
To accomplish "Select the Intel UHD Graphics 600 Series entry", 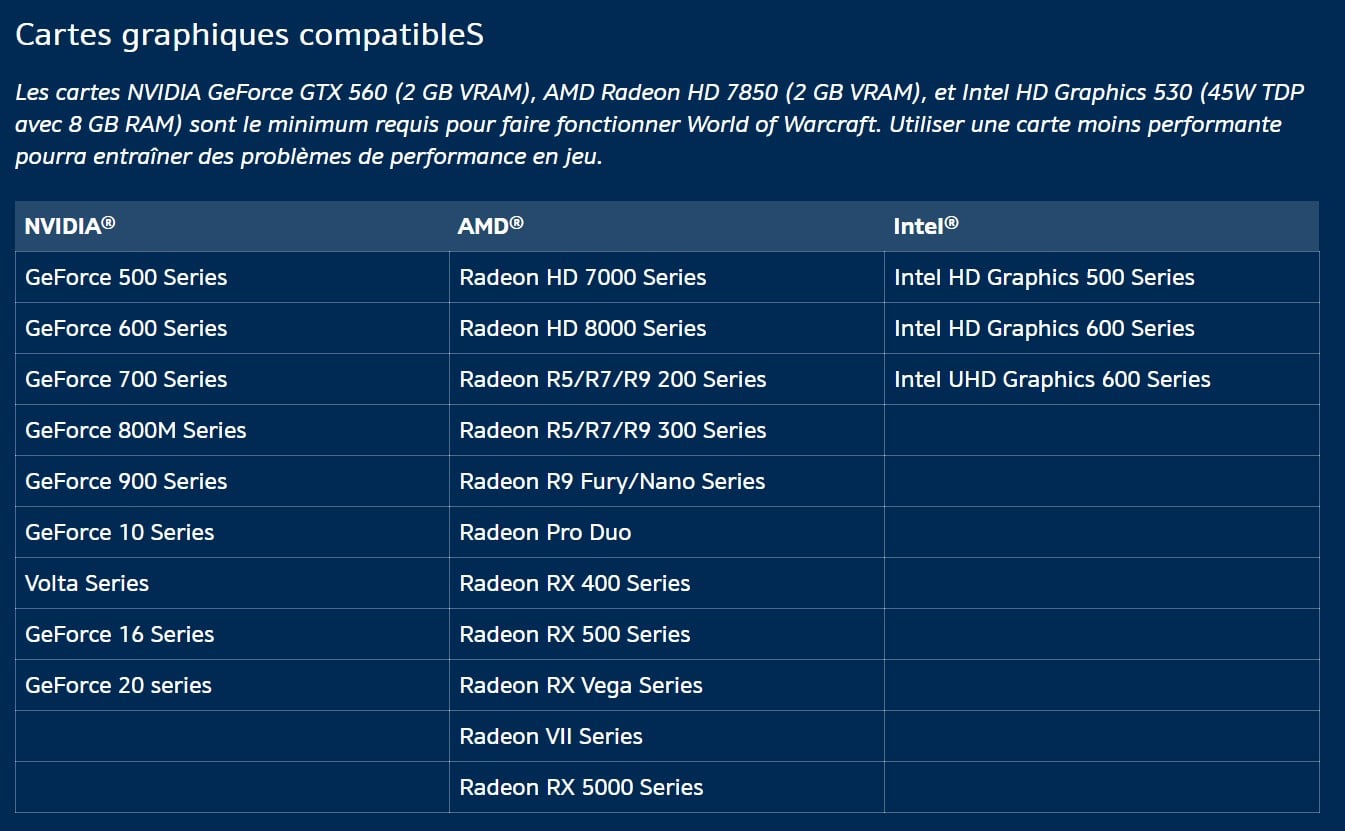I will click(1052, 379).
